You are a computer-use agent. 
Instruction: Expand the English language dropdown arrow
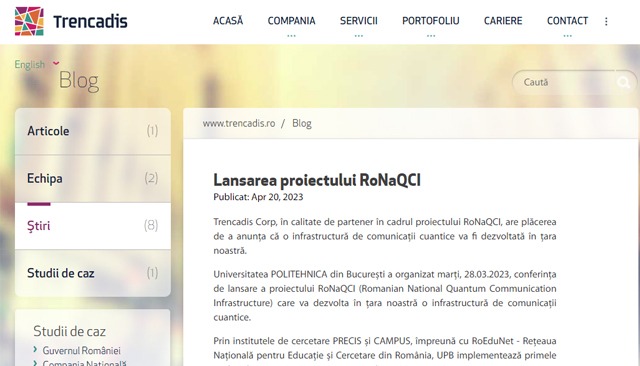(56, 63)
